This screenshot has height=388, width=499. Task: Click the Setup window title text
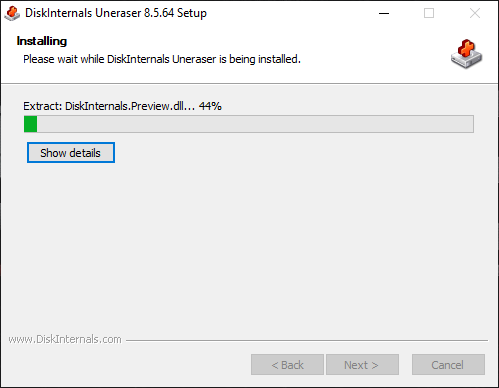116,13
